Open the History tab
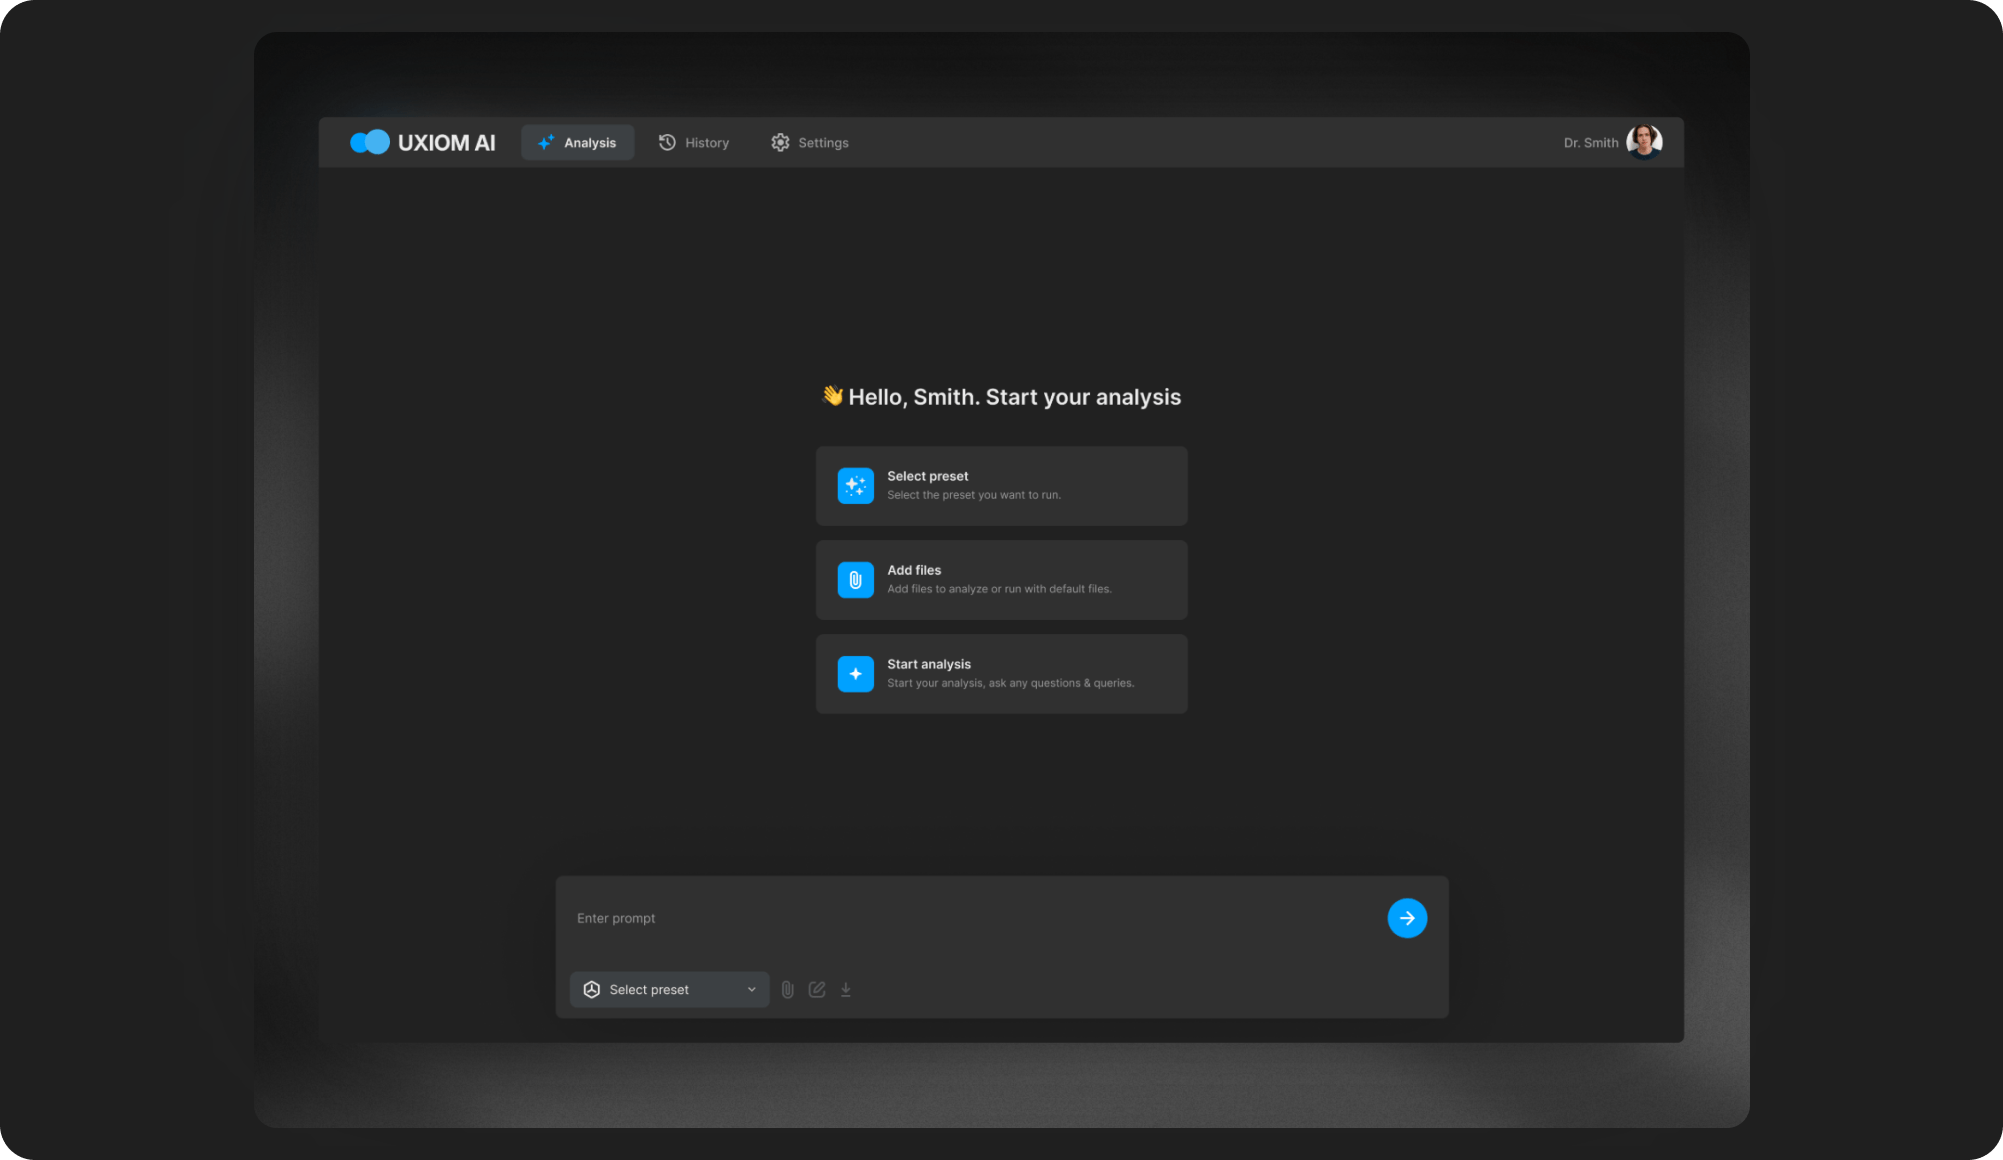The width and height of the screenshot is (2003, 1160). click(707, 142)
